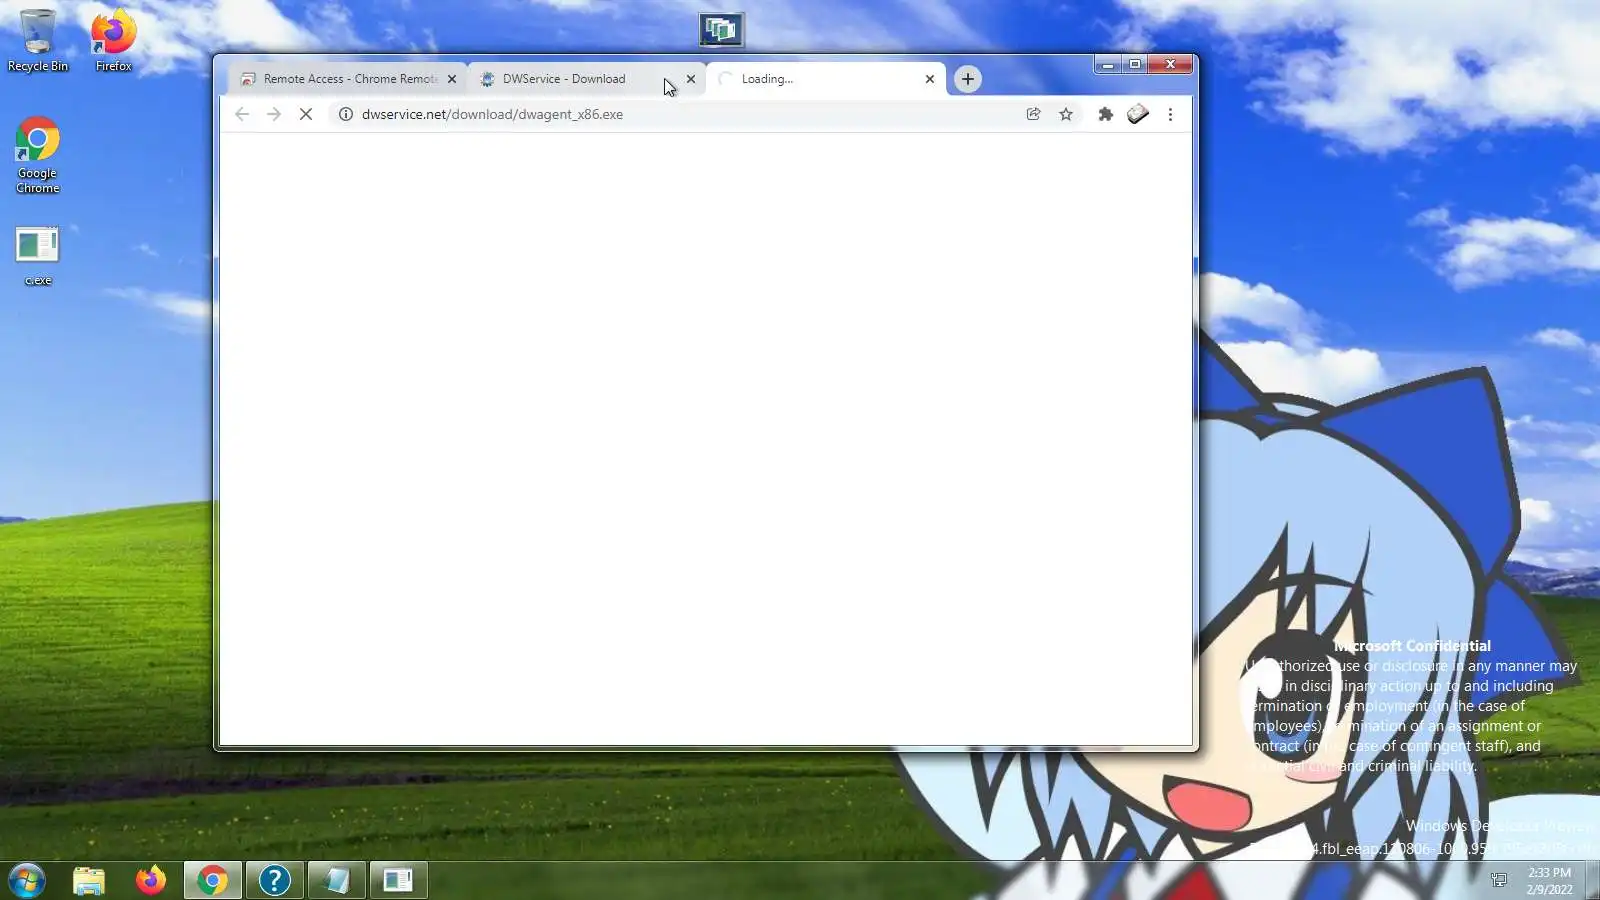
Task: Open the Google Chrome desktop shortcut
Action: pos(38,156)
